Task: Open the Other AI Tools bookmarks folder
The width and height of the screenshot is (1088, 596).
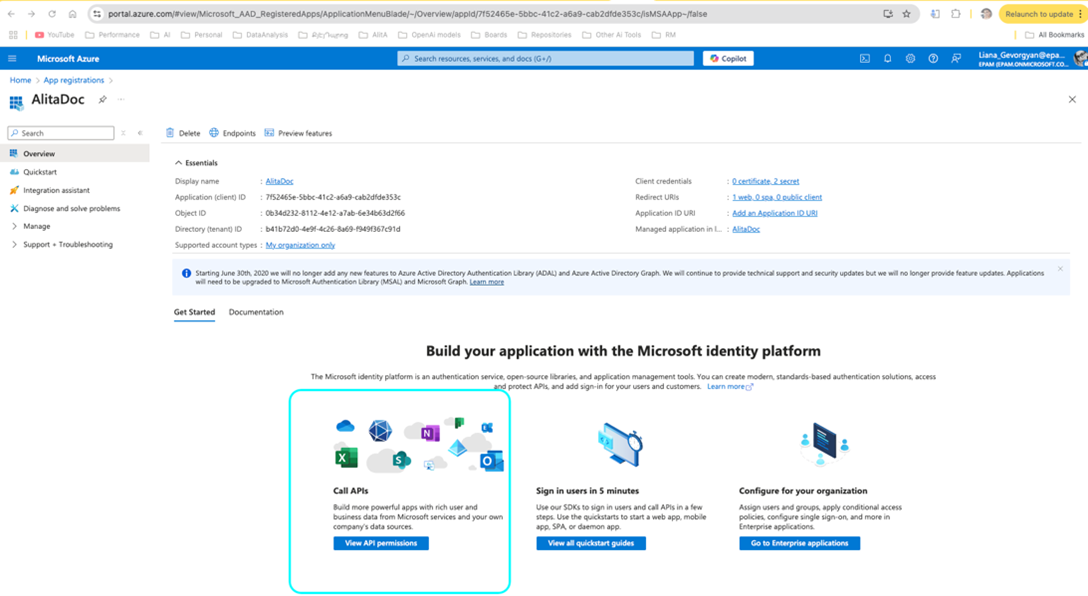Action: coord(611,35)
